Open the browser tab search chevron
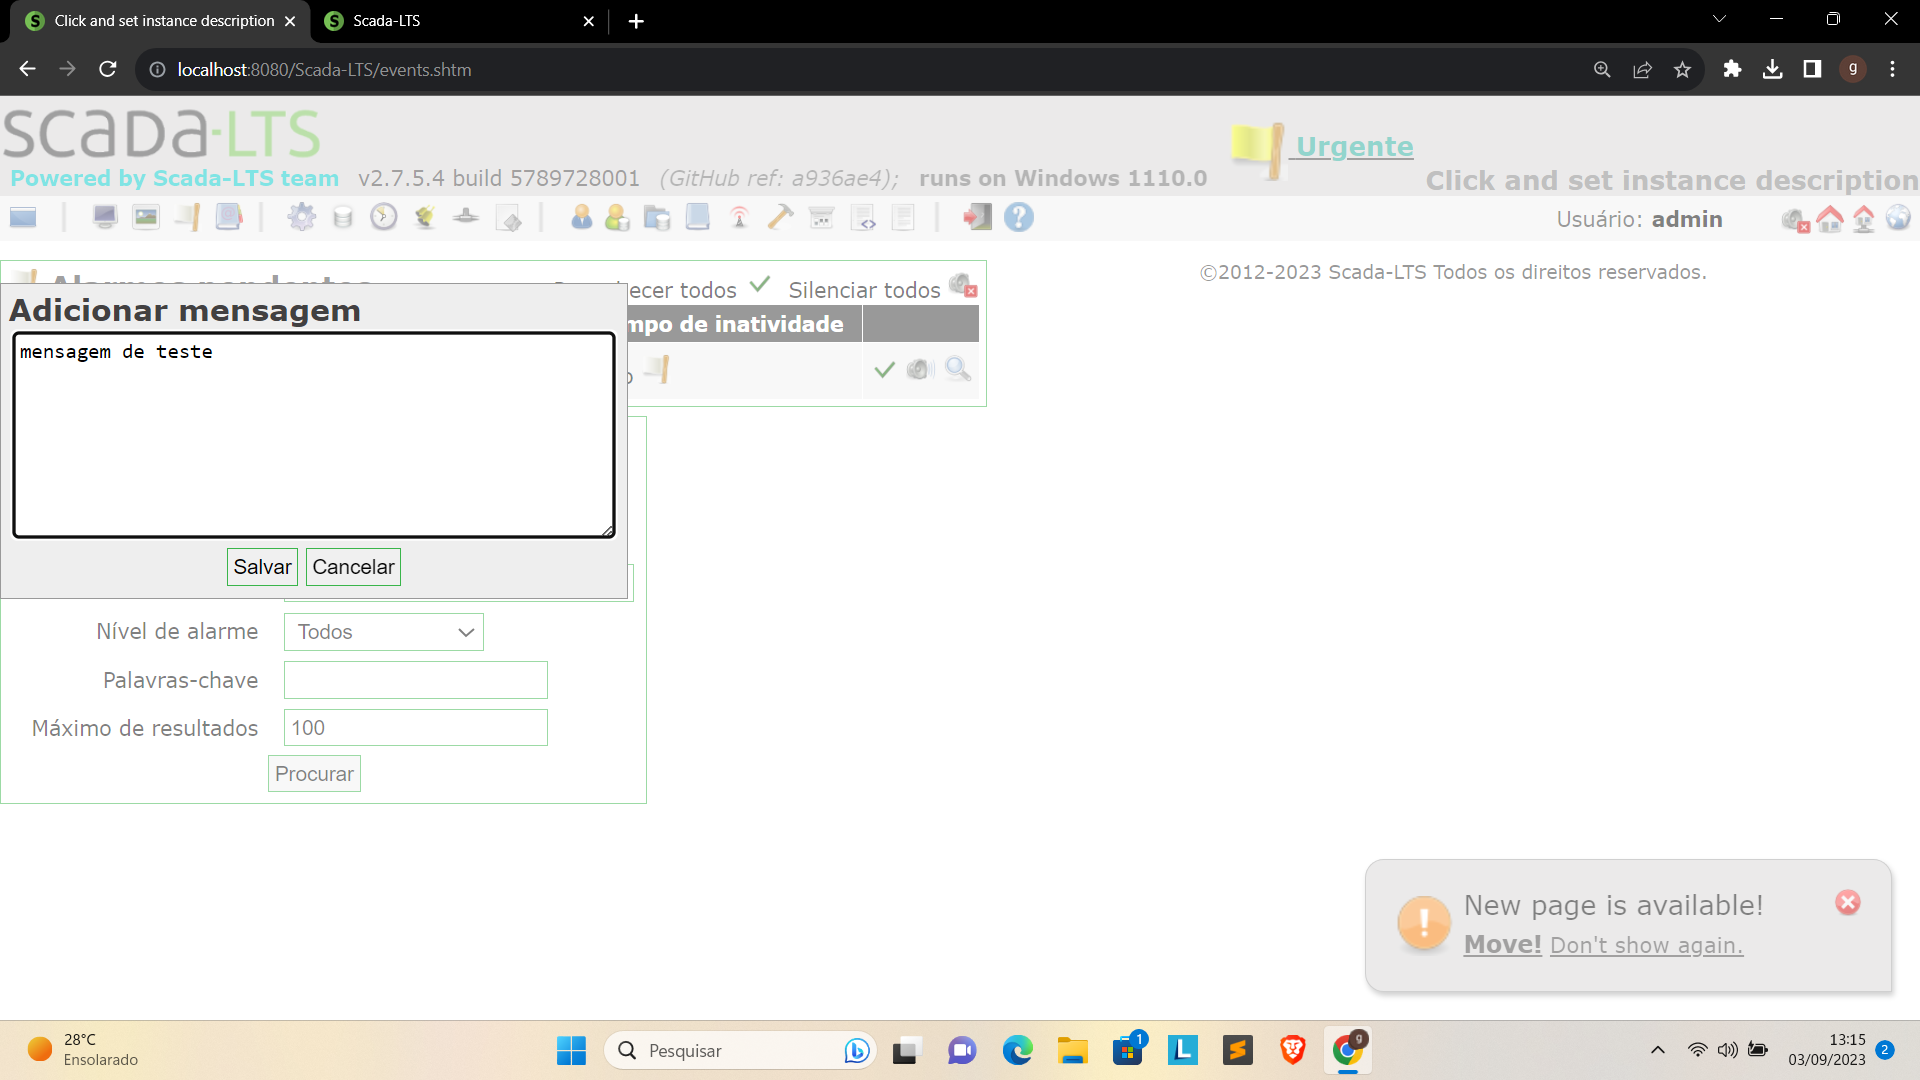 tap(1719, 18)
